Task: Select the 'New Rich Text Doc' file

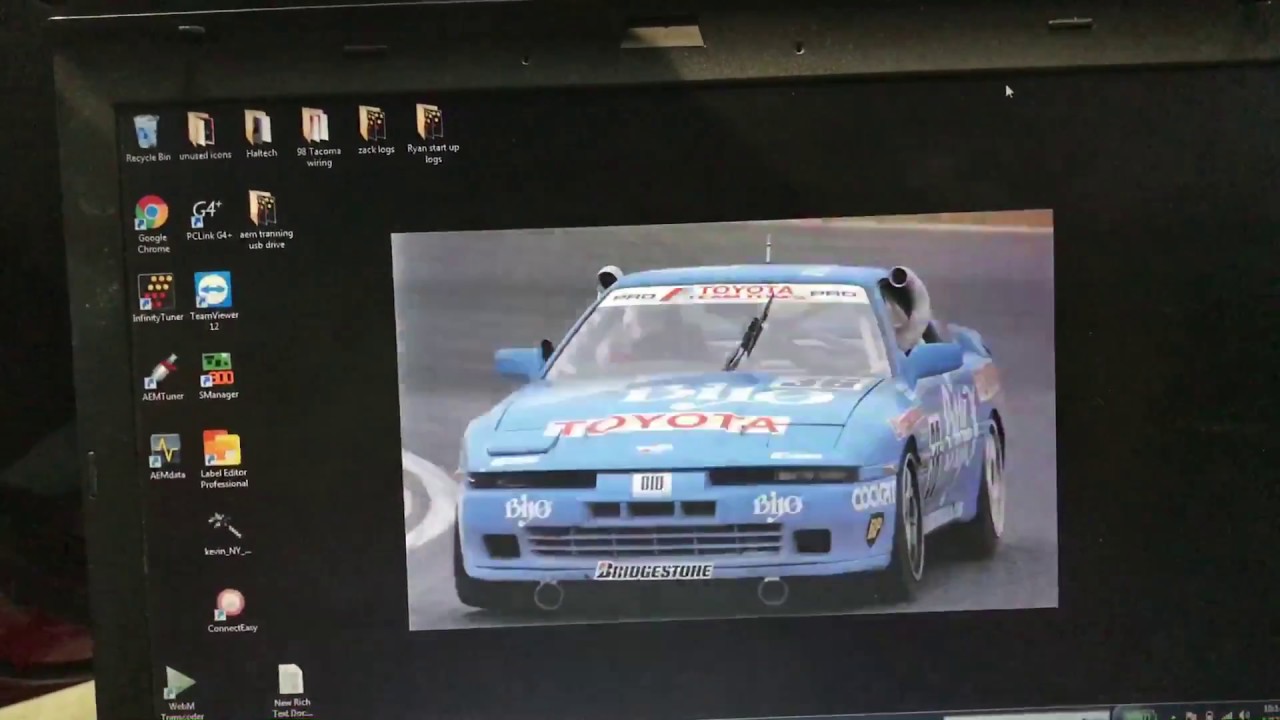Action: [291, 691]
